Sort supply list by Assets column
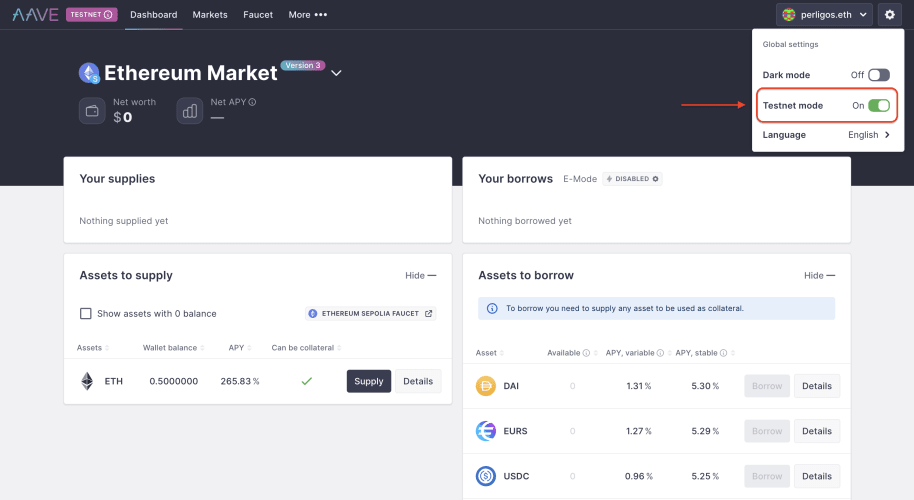914x500 pixels. (93, 348)
